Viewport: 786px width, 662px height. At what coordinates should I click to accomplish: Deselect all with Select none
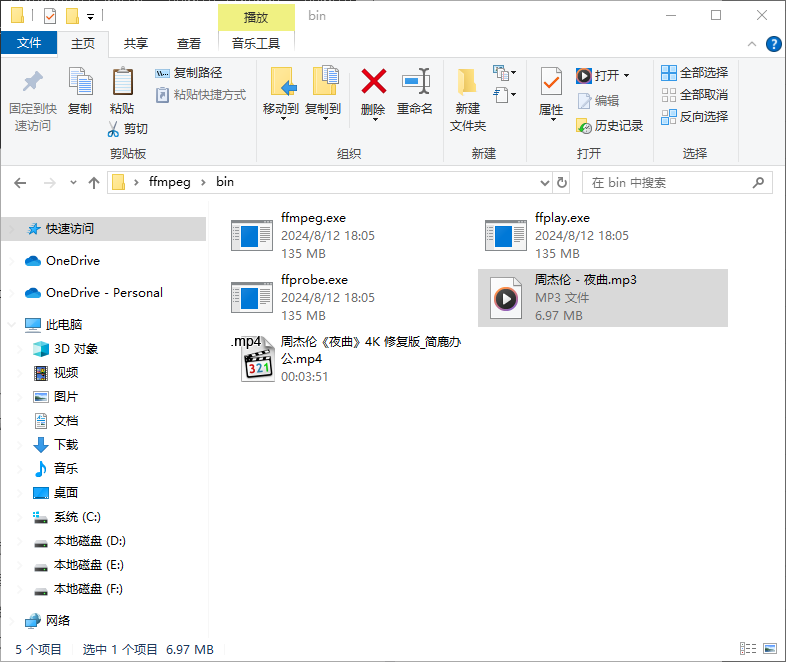pos(694,95)
